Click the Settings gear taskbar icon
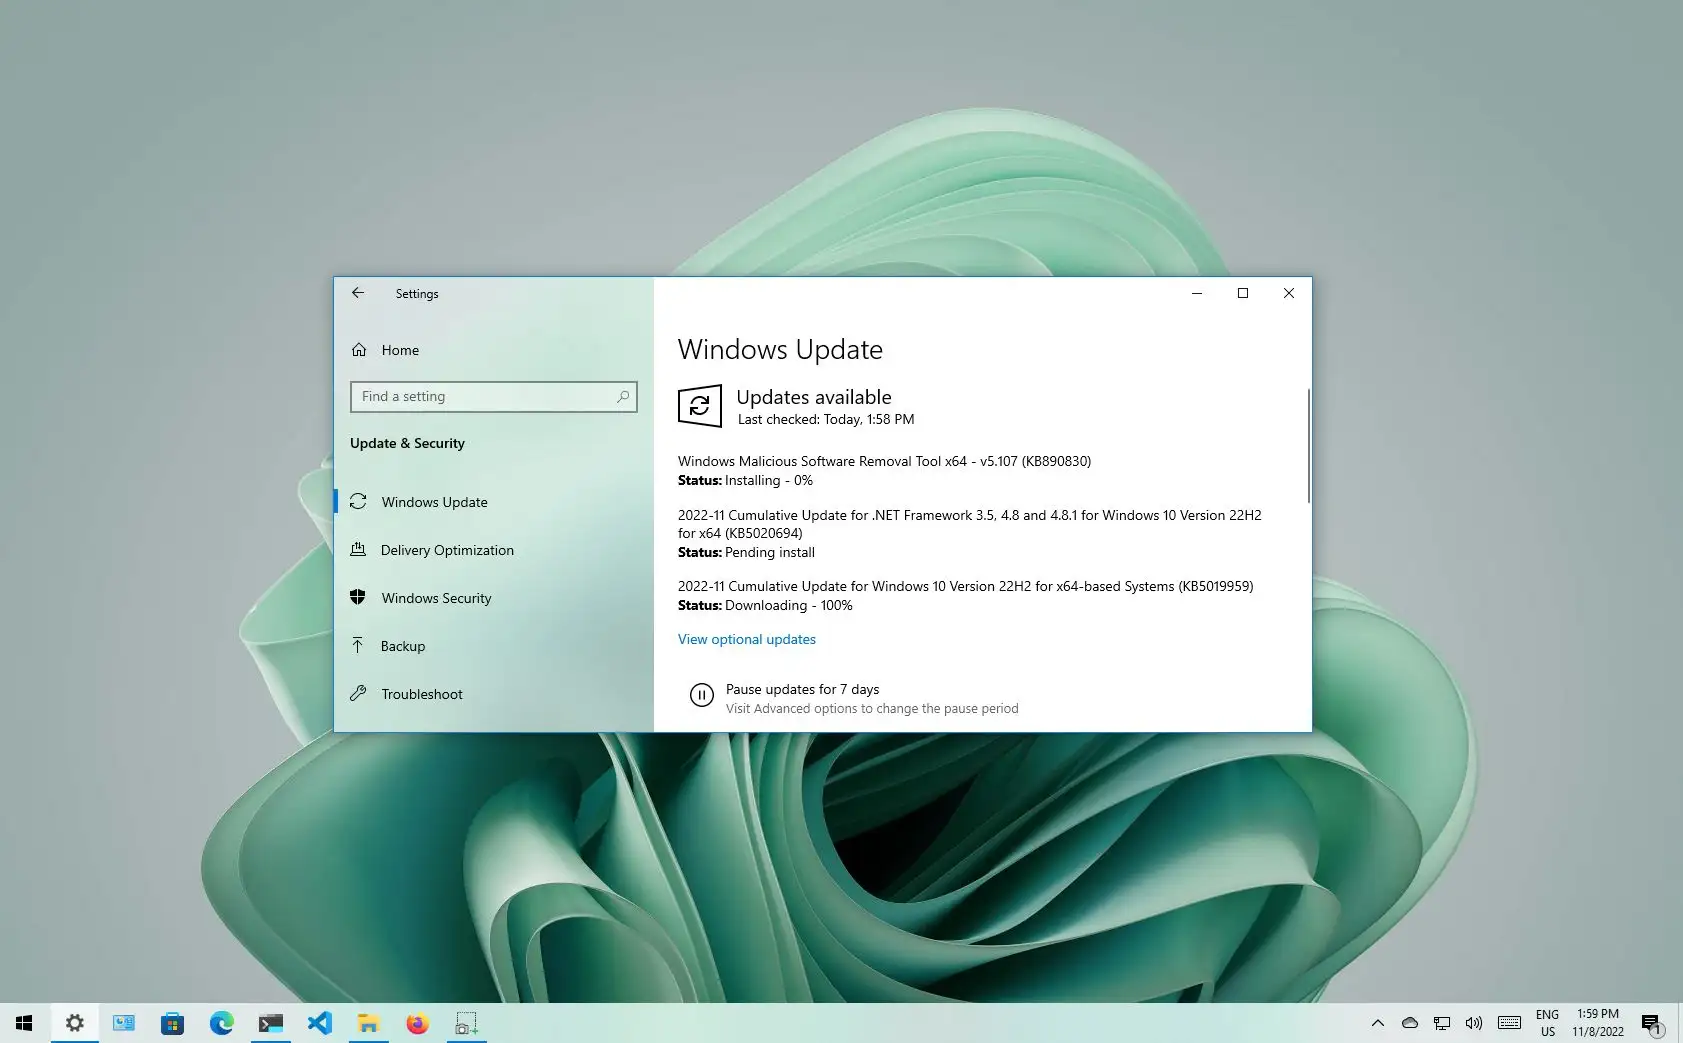 coord(74,1023)
